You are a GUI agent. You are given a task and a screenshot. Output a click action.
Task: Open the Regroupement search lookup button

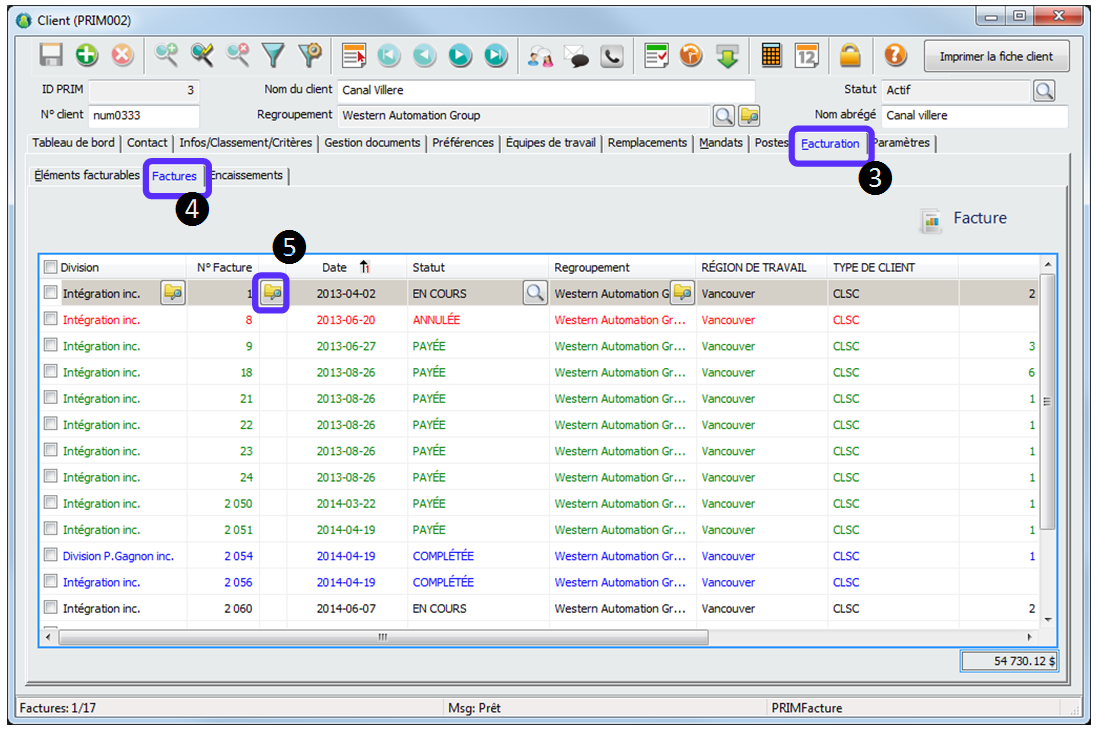pyautogui.click(x=722, y=116)
